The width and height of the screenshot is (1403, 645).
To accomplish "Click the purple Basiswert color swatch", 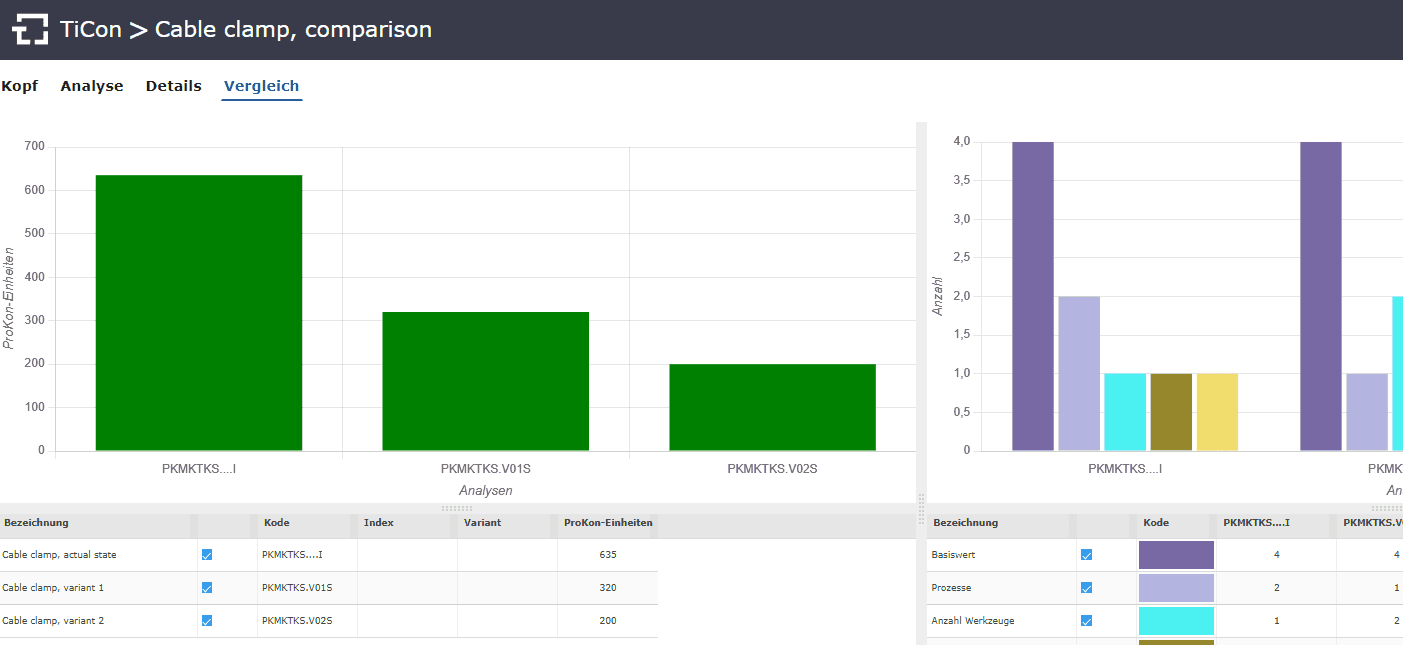I will [1176, 555].
